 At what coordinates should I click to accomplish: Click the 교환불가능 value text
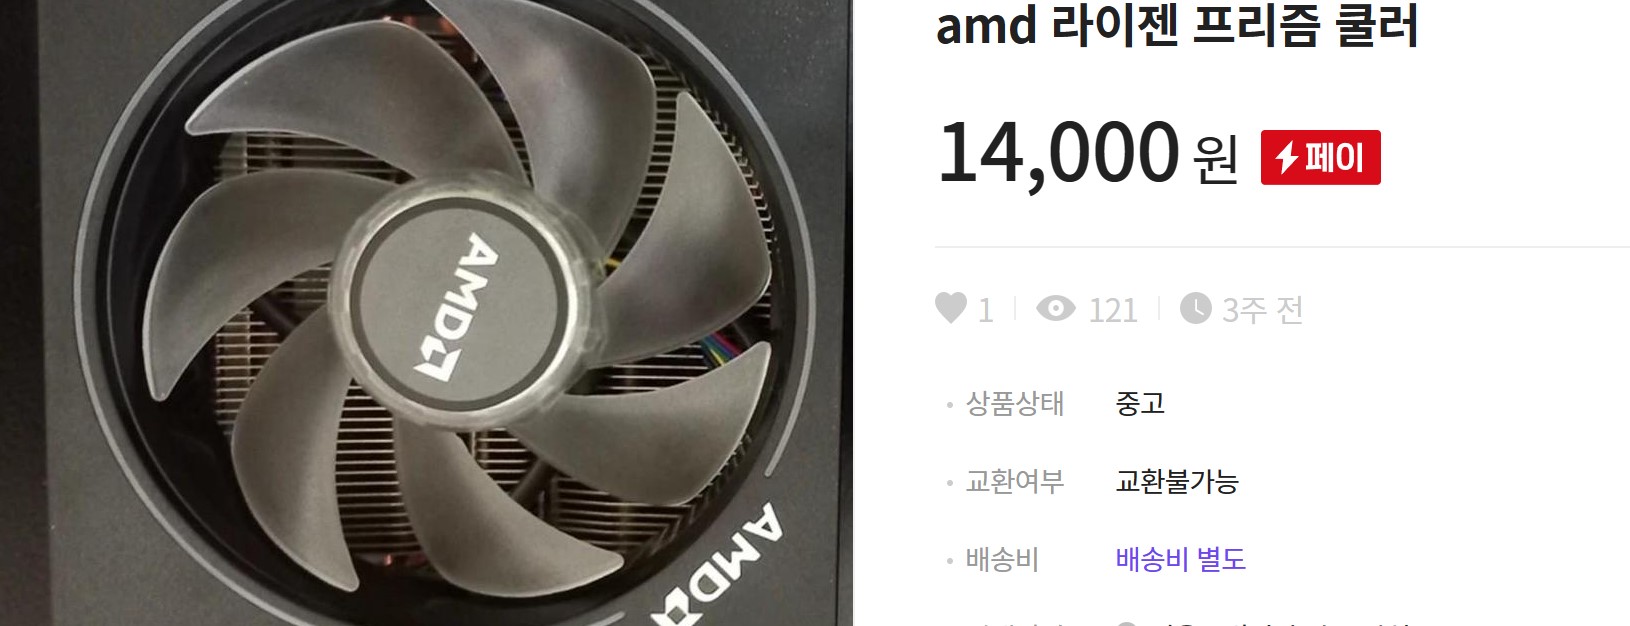point(1177,481)
